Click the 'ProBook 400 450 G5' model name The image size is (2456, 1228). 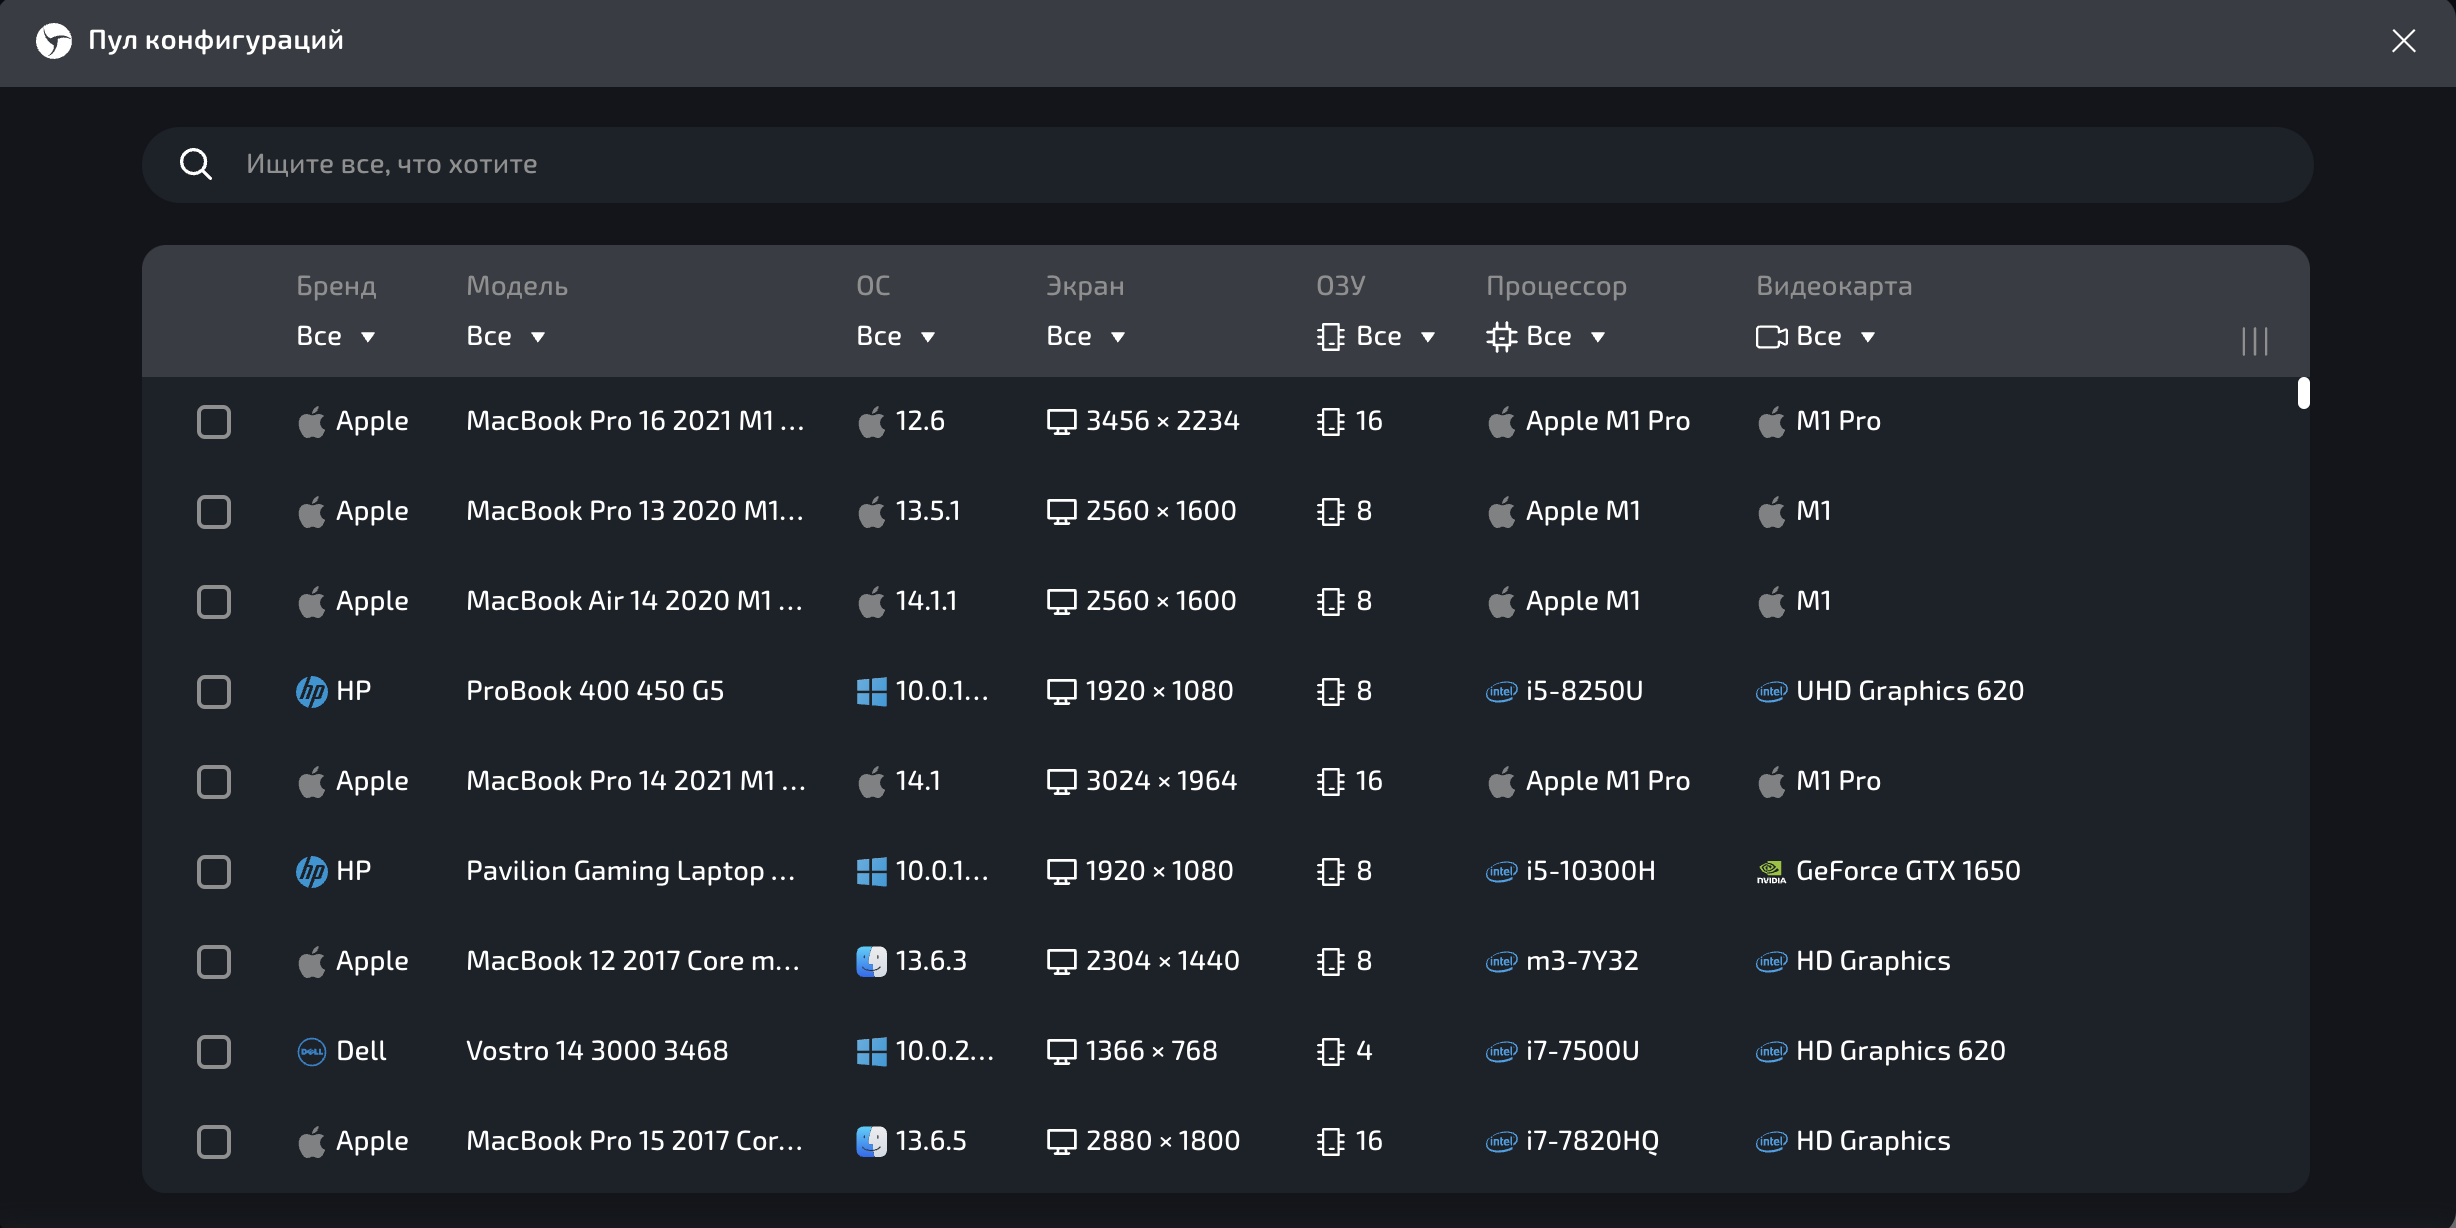pyautogui.click(x=595, y=691)
